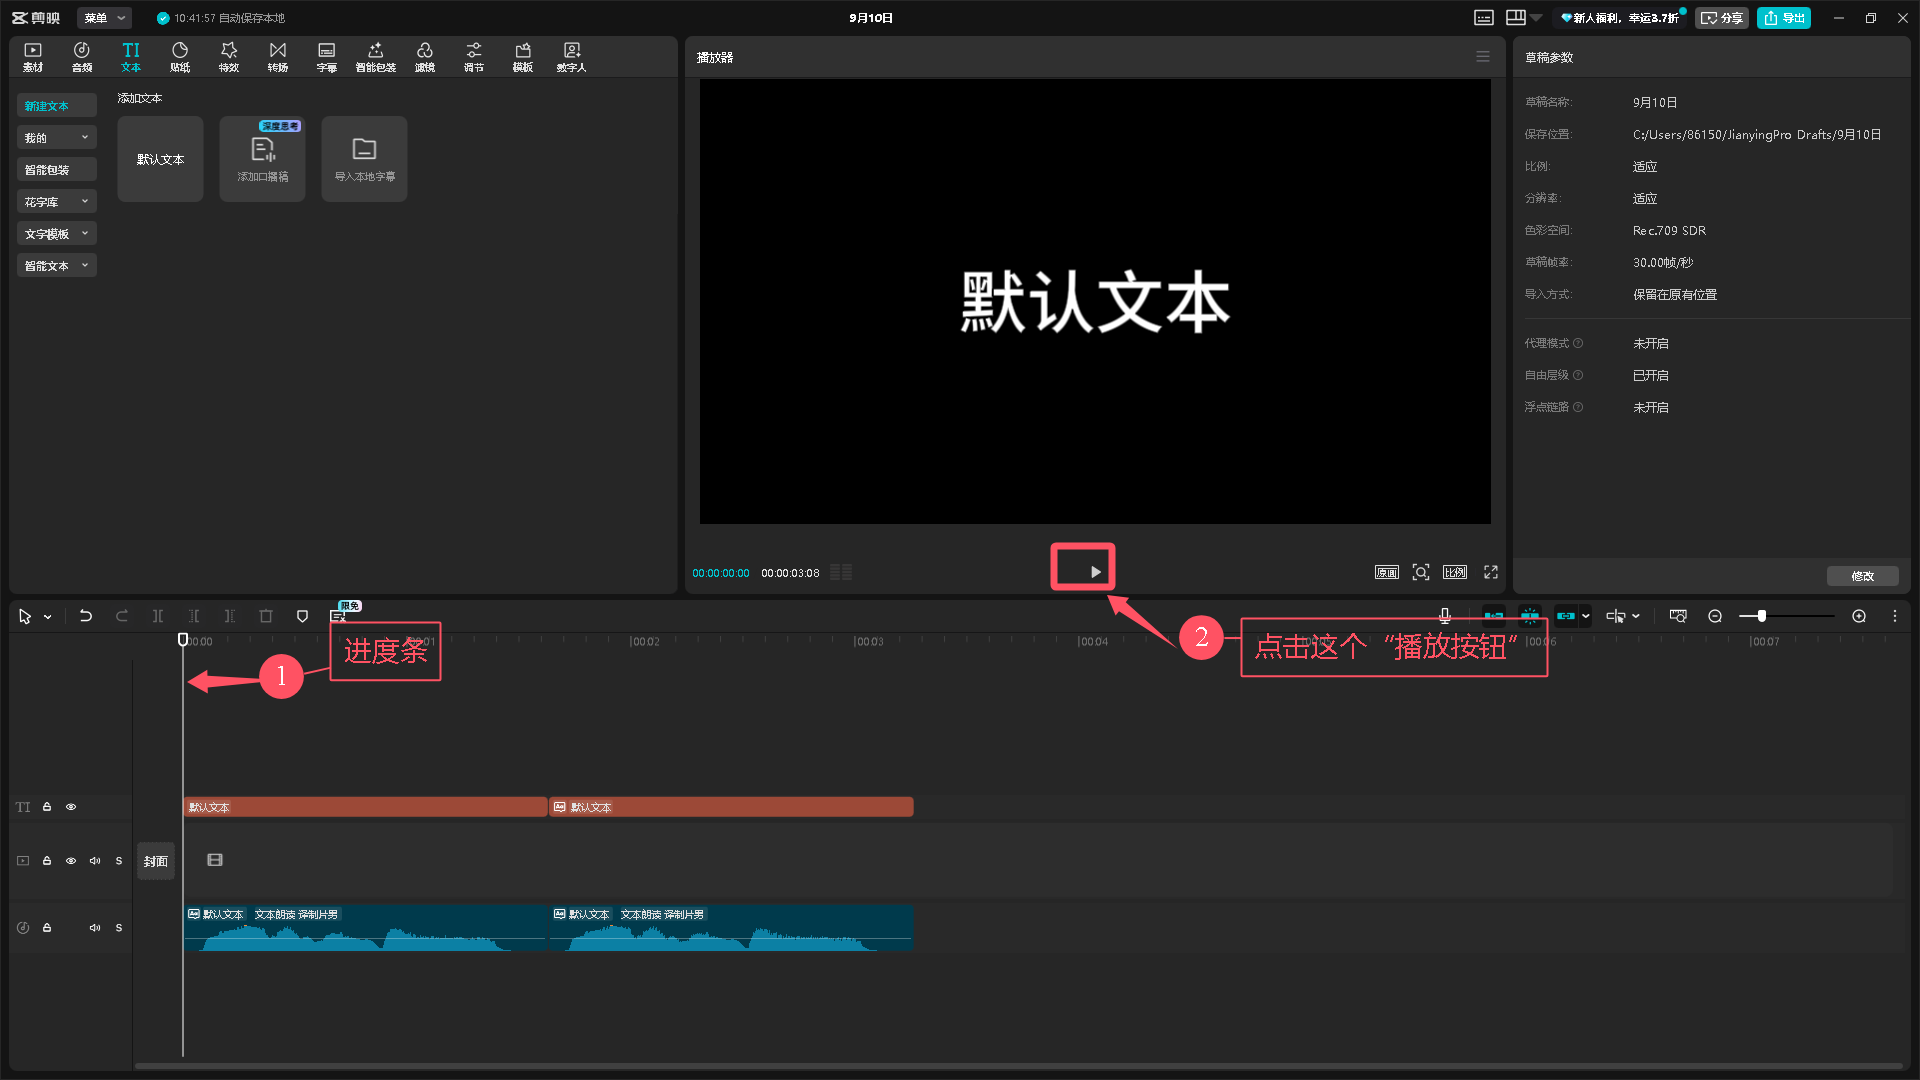Viewport: 1920px width, 1080px height.
Task: Click the zoom-out magnifier on timeline
Action: 1715,616
